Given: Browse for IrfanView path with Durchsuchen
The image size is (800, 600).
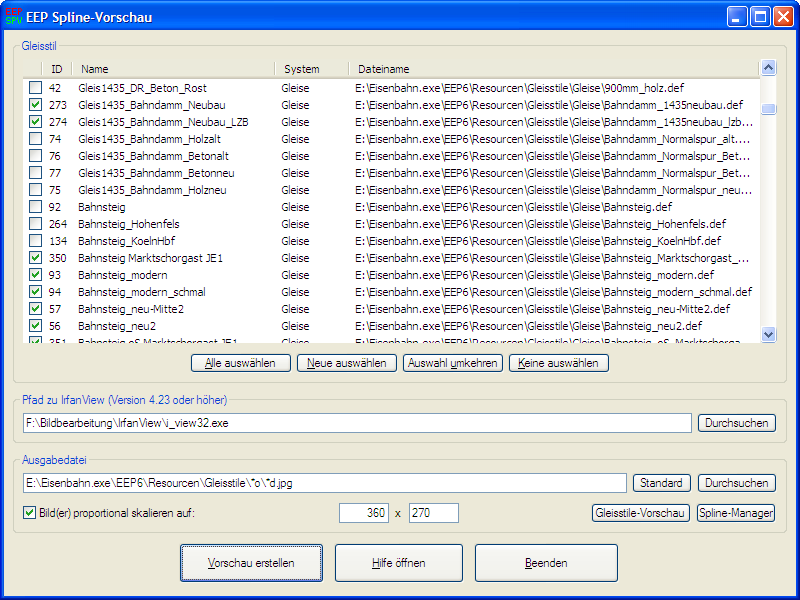Looking at the screenshot, I should click(x=736, y=423).
